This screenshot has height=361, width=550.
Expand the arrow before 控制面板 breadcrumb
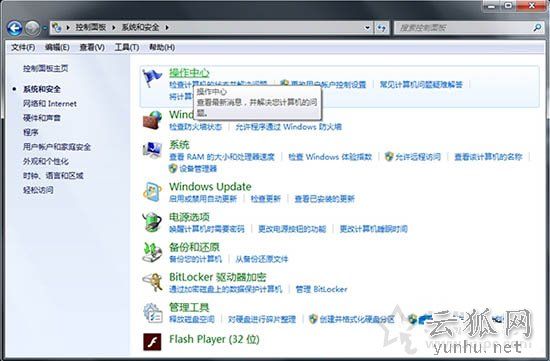click(68, 27)
